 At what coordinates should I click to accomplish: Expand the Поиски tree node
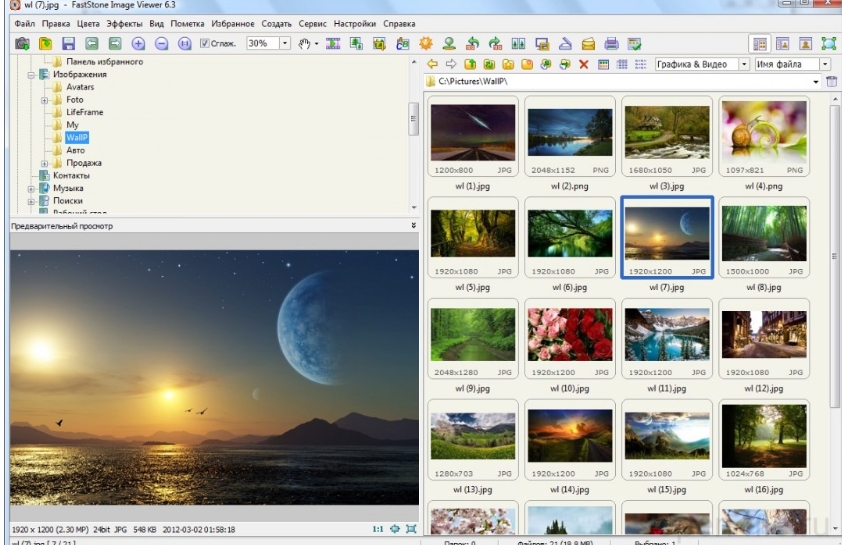point(31,201)
